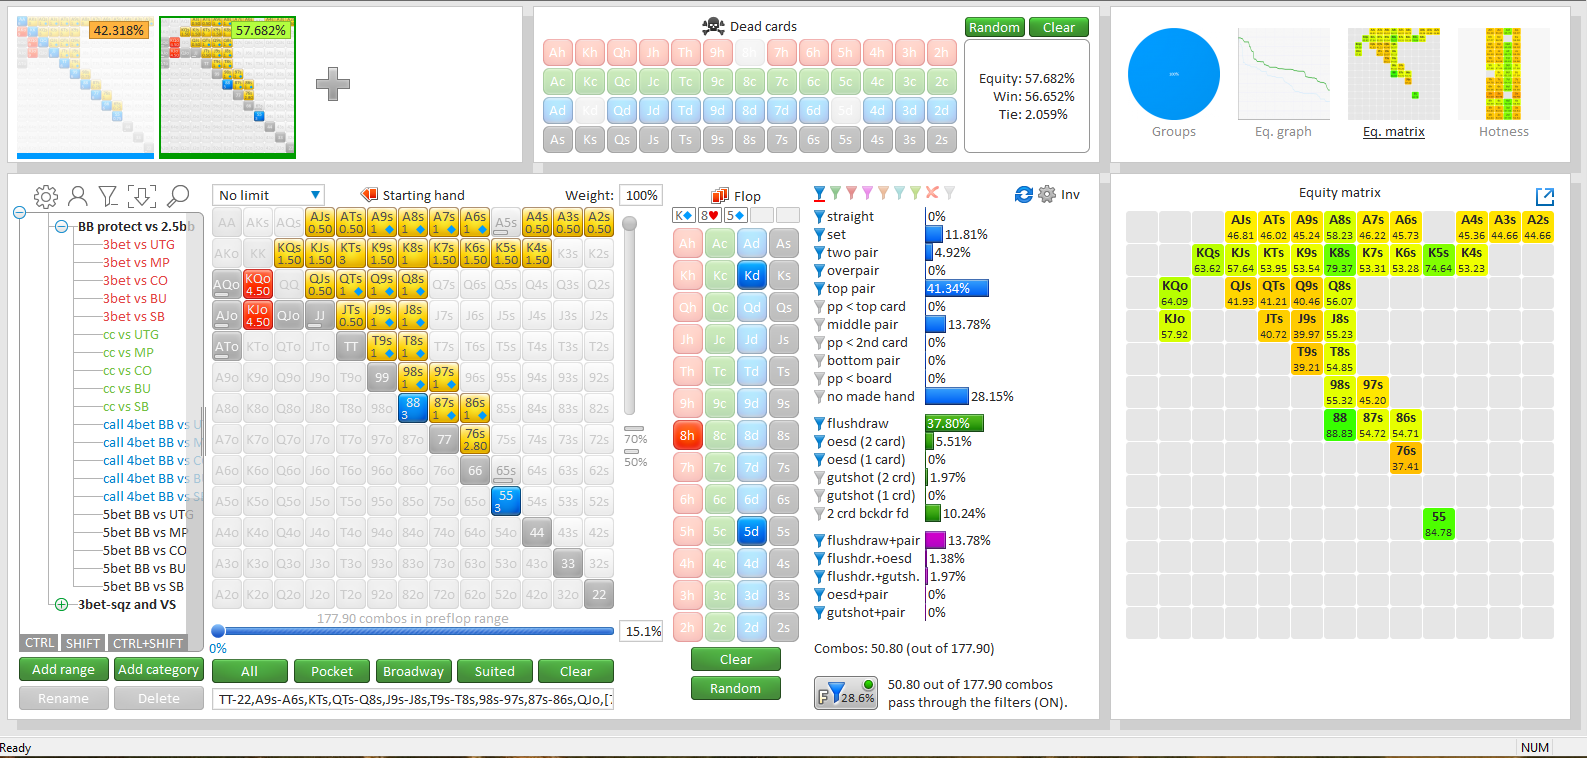Open the No limit game type dropdown
The width and height of the screenshot is (1587, 758).
268,195
